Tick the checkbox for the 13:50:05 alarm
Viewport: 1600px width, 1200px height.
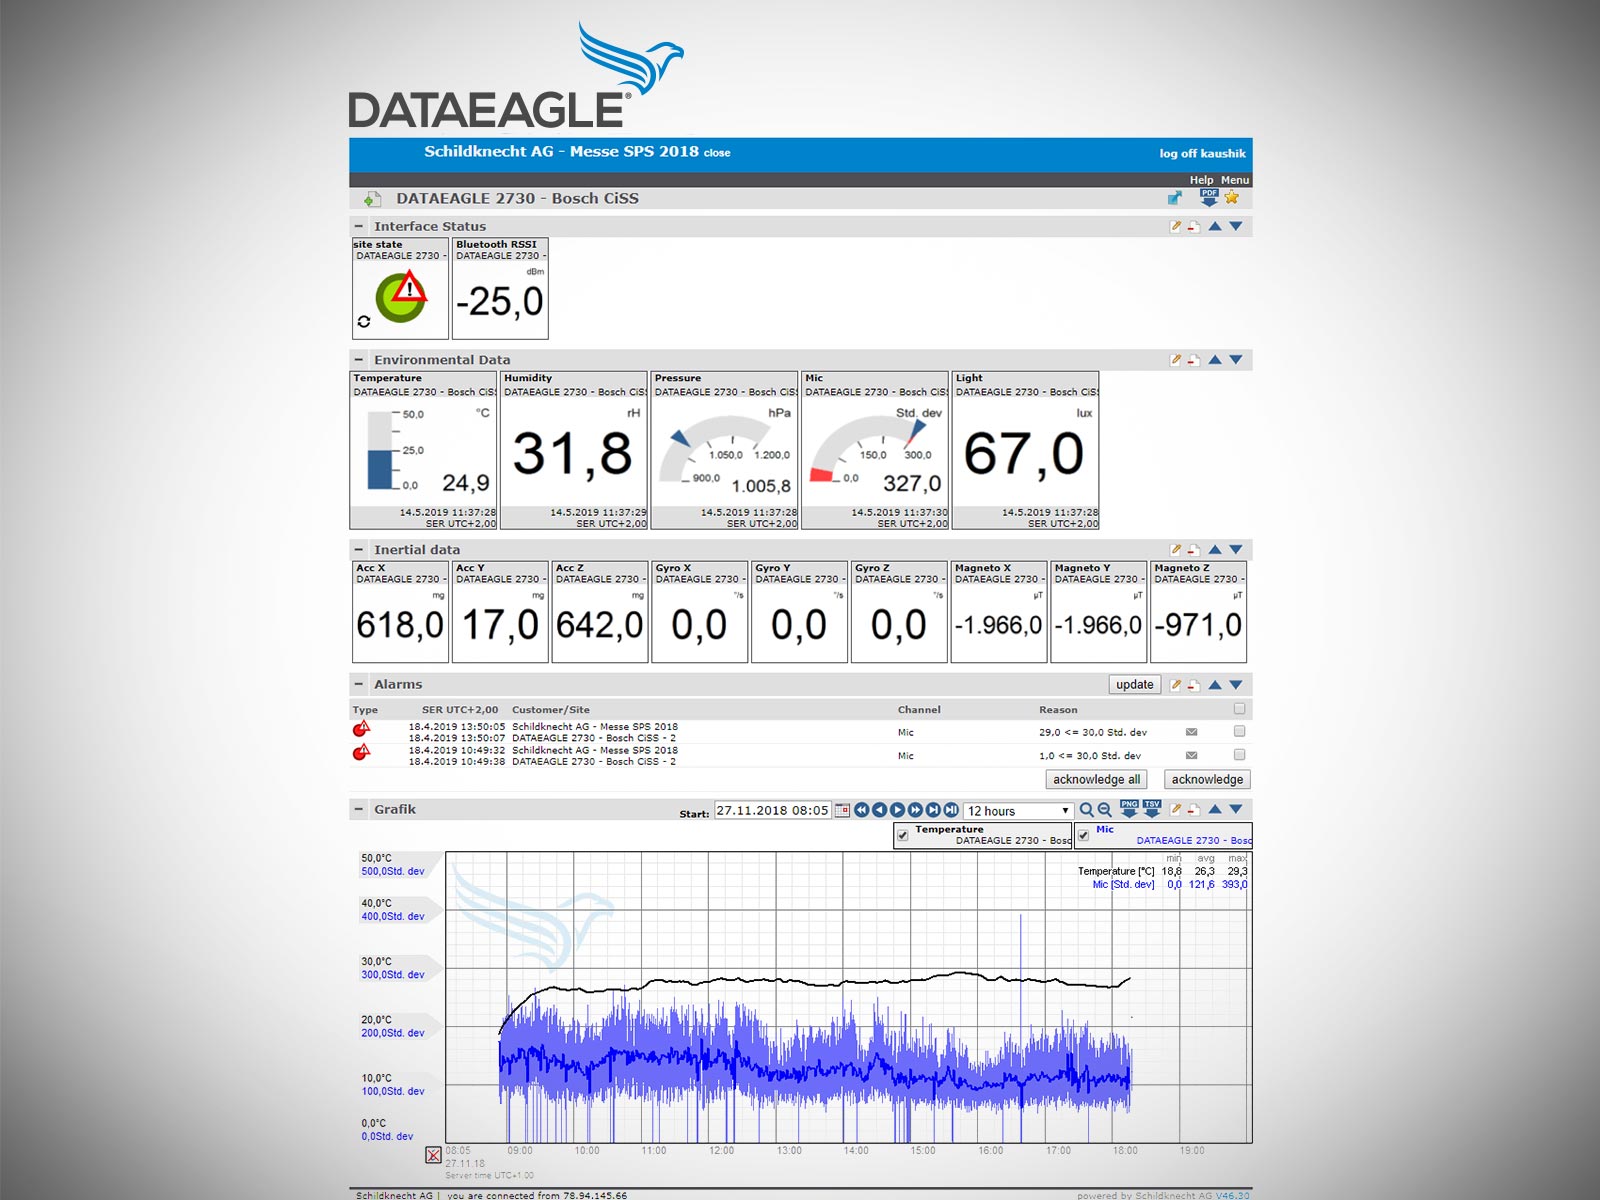pos(1240,731)
